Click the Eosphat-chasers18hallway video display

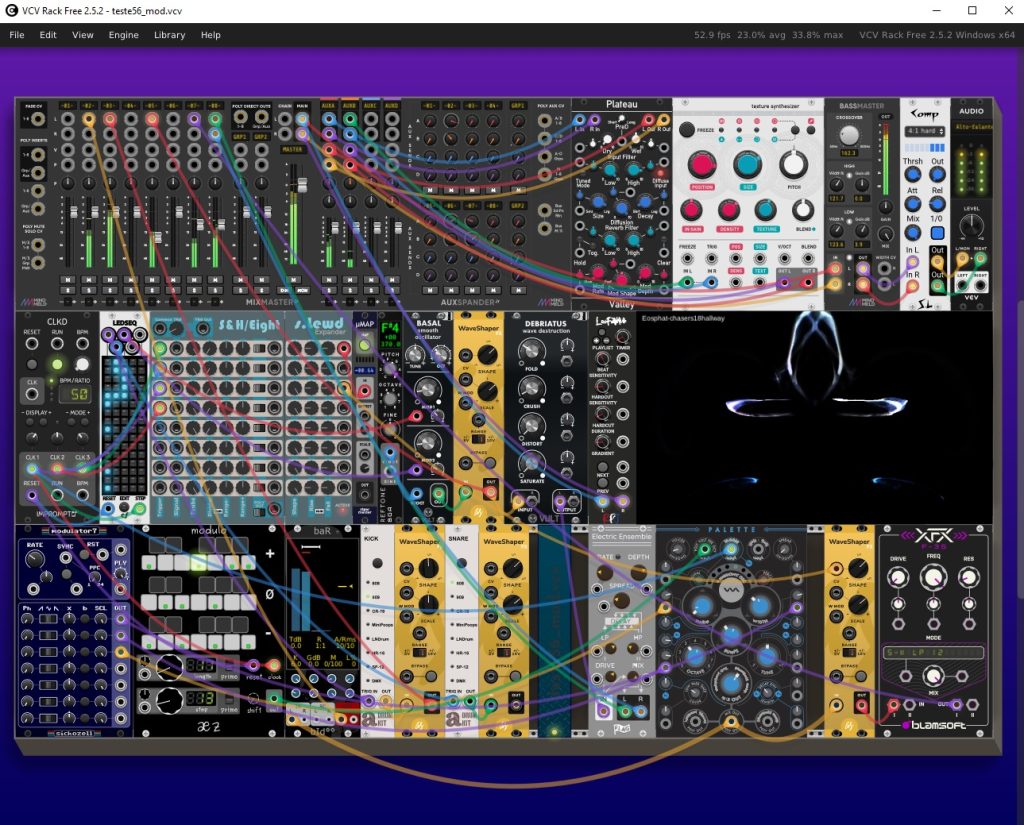[814, 417]
